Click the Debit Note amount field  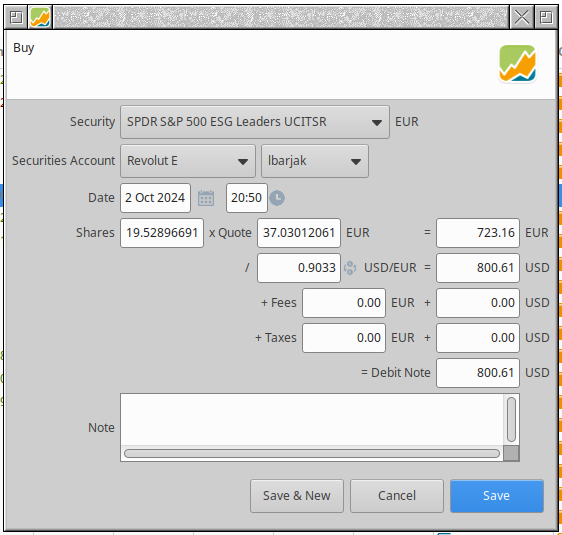click(x=478, y=373)
